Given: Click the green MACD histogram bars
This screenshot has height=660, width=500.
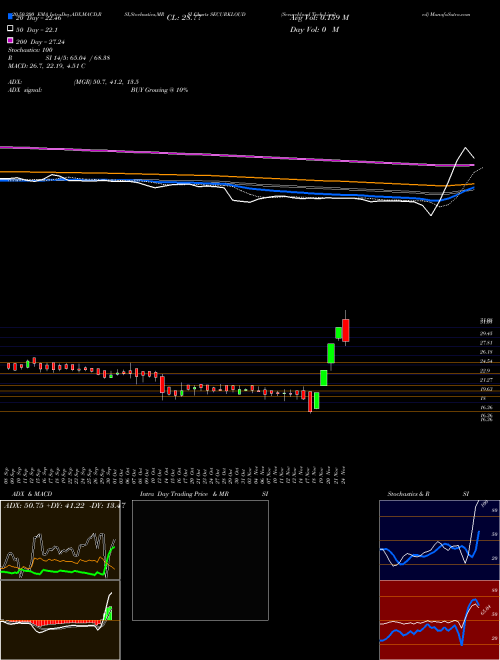Looking at the screenshot, I should point(108,613).
